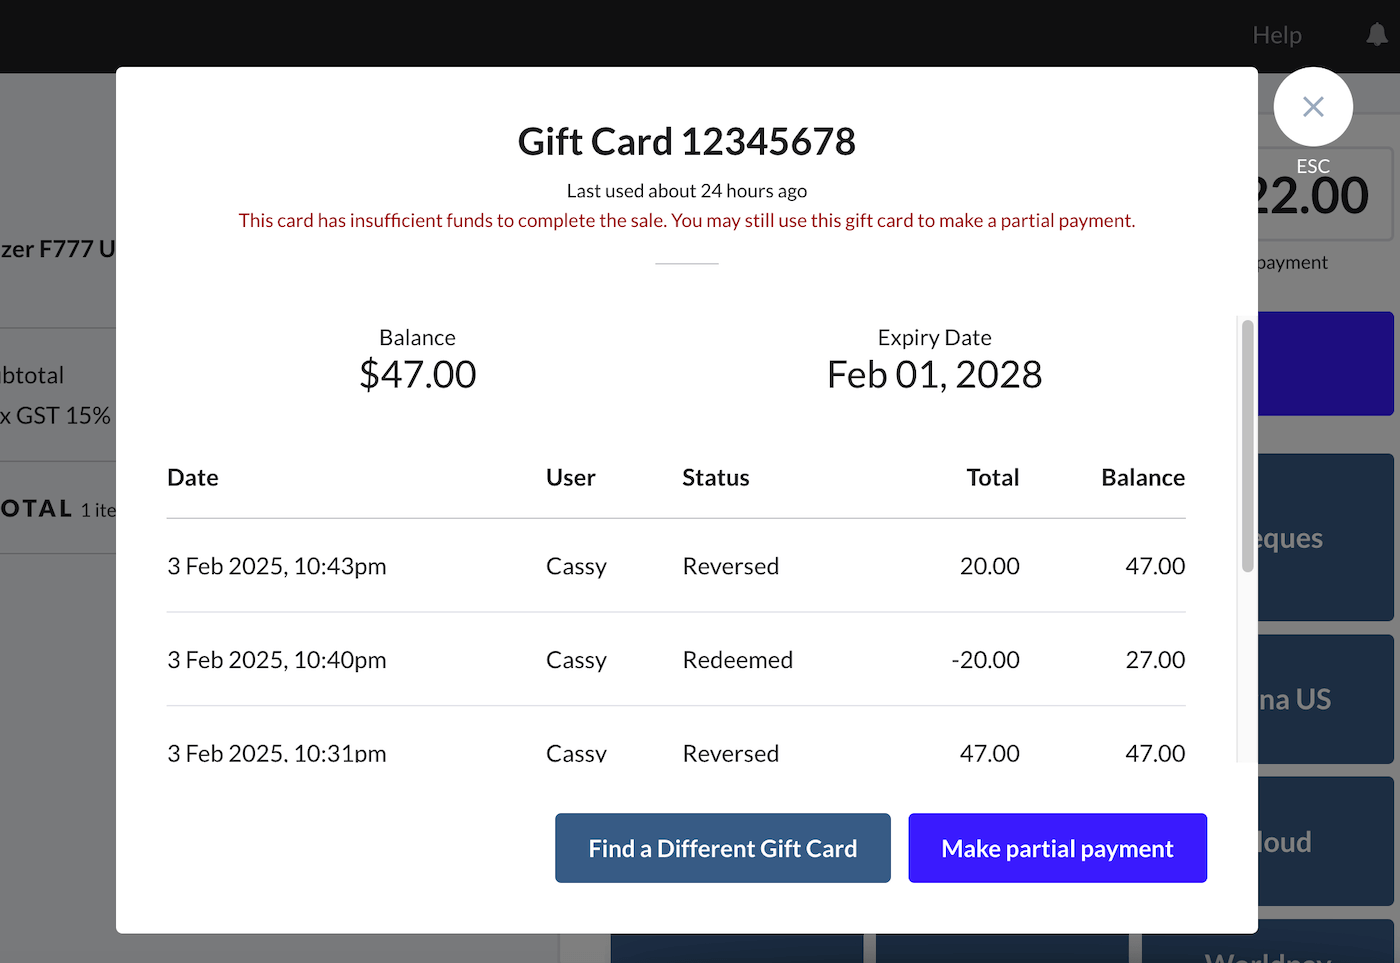Viewport: 1400px width, 963px height.
Task: Click Find a Different Gift Card
Action: (x=722, y=848)
